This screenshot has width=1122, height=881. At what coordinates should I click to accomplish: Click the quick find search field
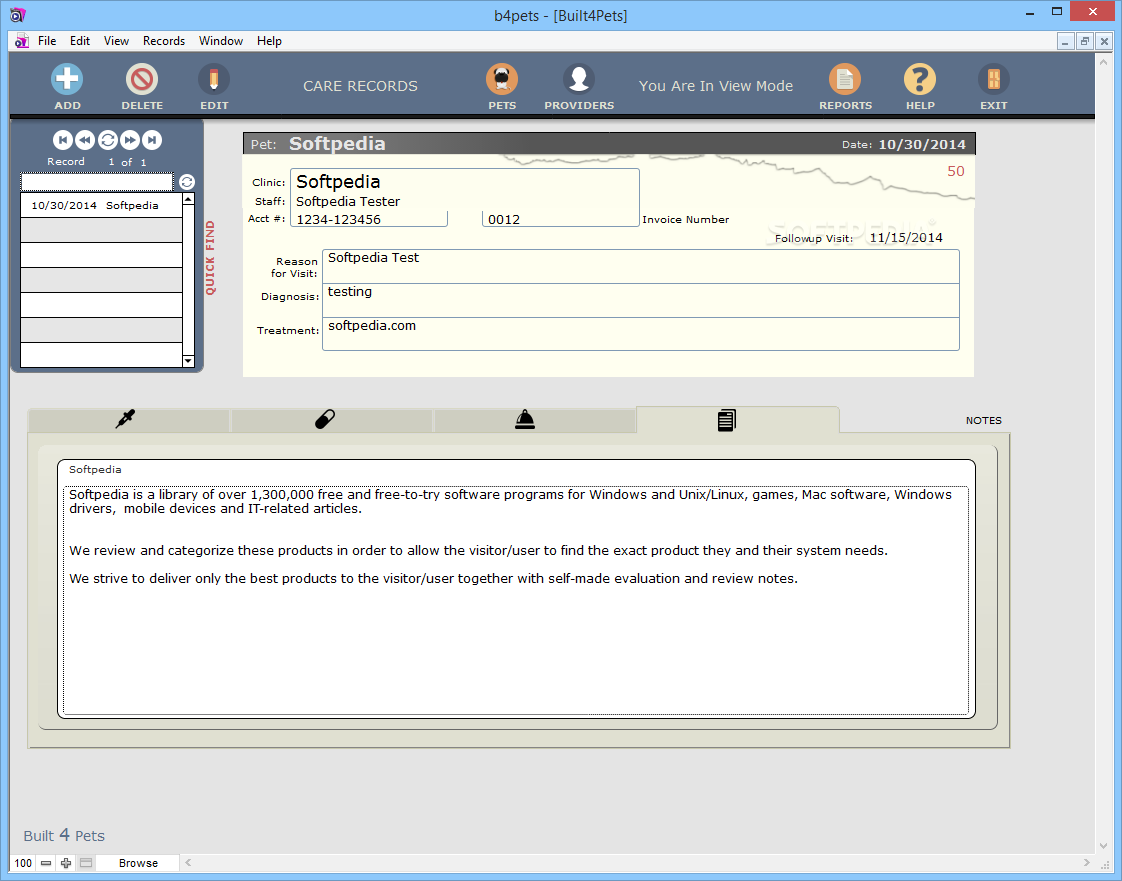97,182
